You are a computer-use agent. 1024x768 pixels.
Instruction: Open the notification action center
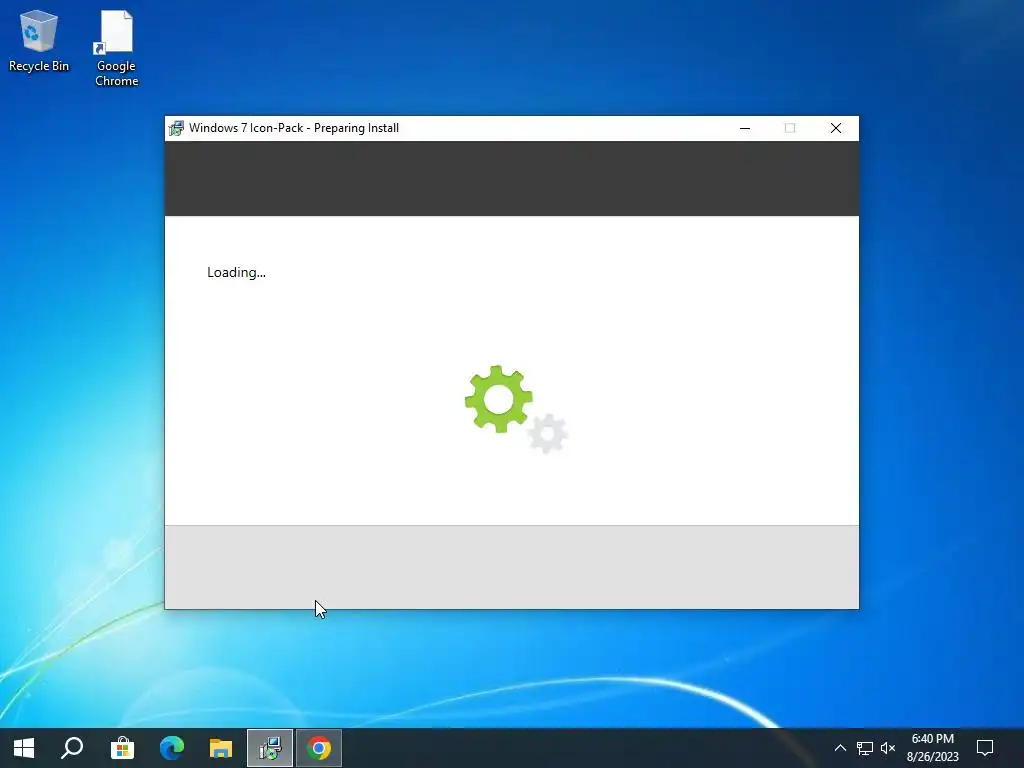(x=985, y=748)
